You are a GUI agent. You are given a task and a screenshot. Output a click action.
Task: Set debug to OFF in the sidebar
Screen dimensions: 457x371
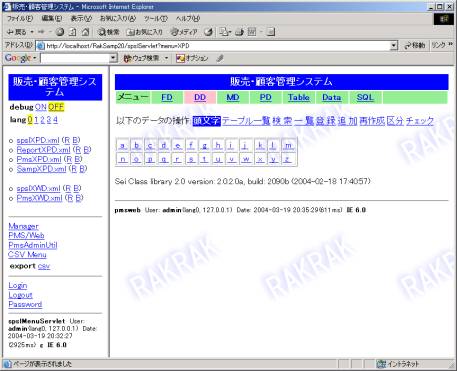[x=56, y=107]
